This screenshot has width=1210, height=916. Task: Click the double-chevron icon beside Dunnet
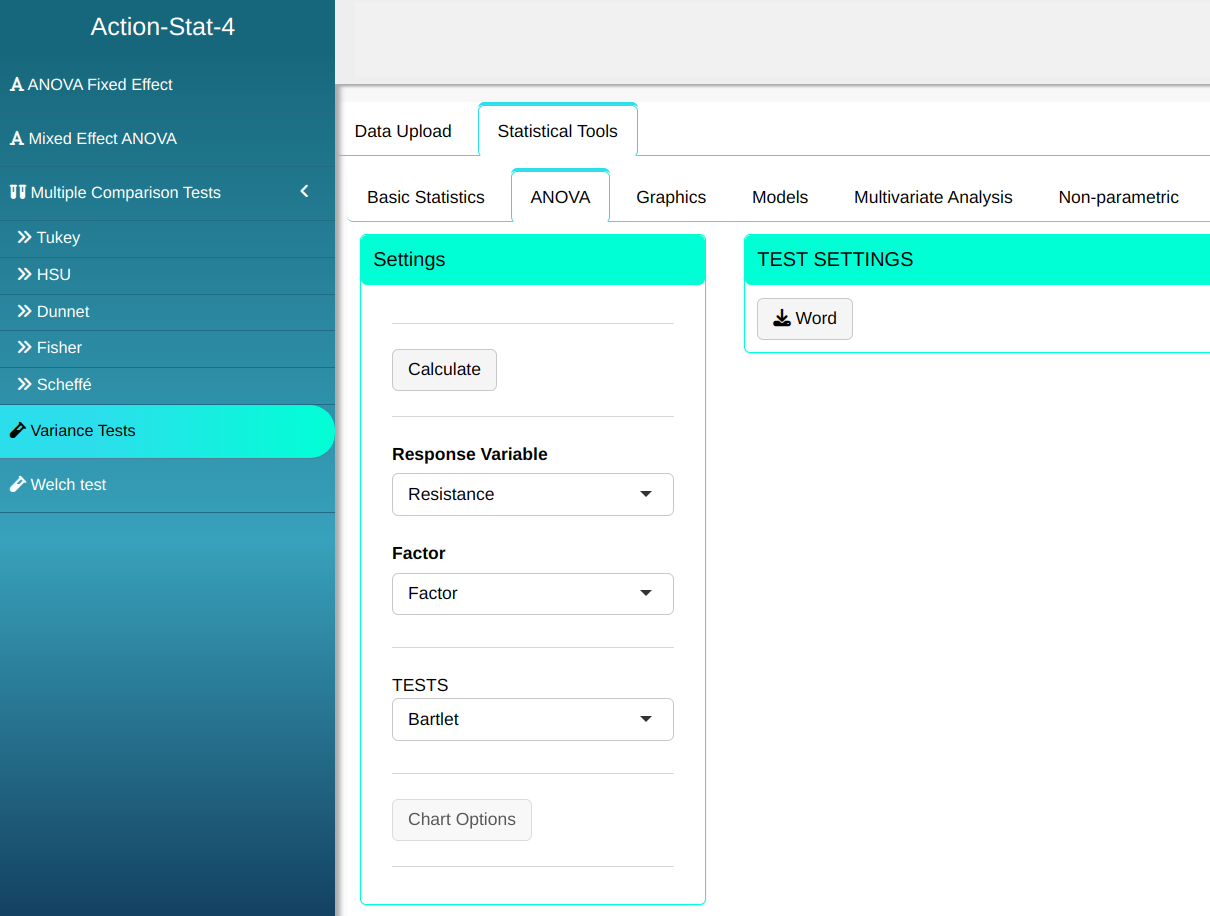[x=25, y=312]
